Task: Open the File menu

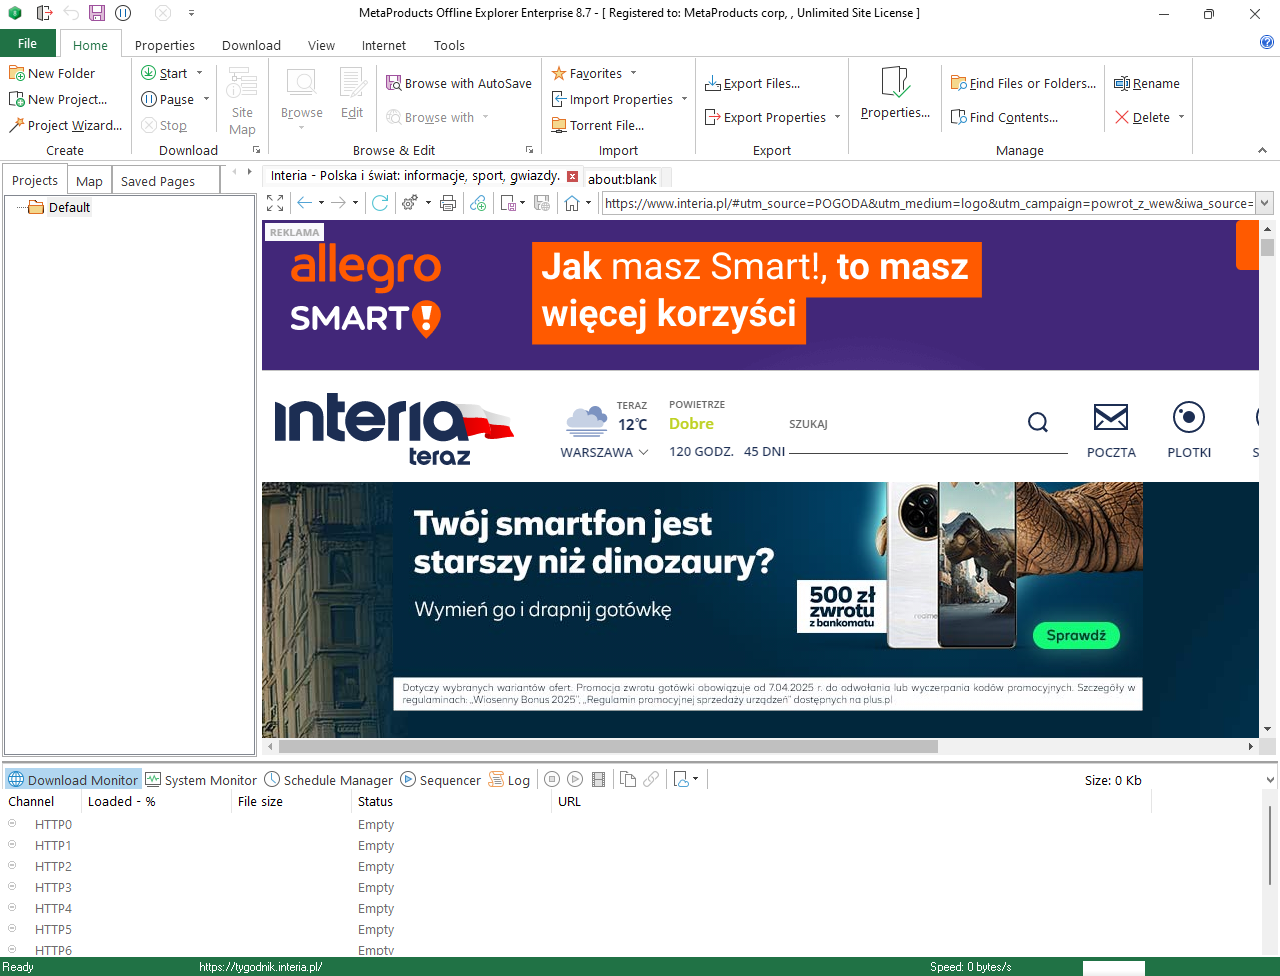Action: 28,44
